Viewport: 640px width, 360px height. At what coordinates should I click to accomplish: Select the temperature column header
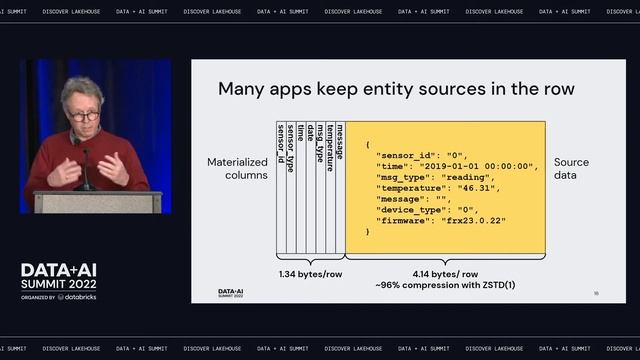click(x=330, y=148)
